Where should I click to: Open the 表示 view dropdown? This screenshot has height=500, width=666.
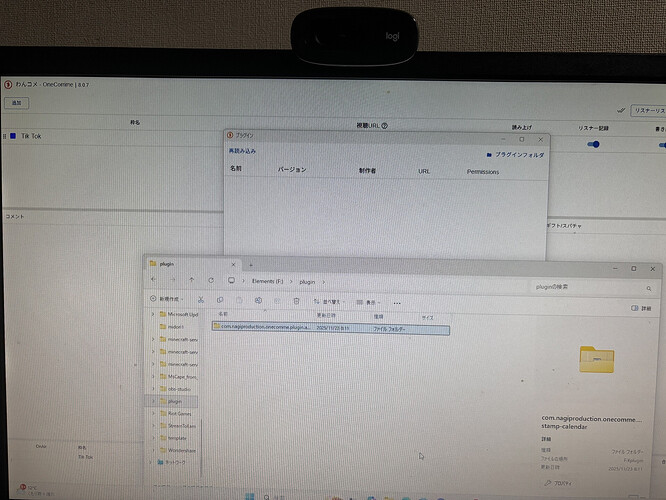coord(368,302)
